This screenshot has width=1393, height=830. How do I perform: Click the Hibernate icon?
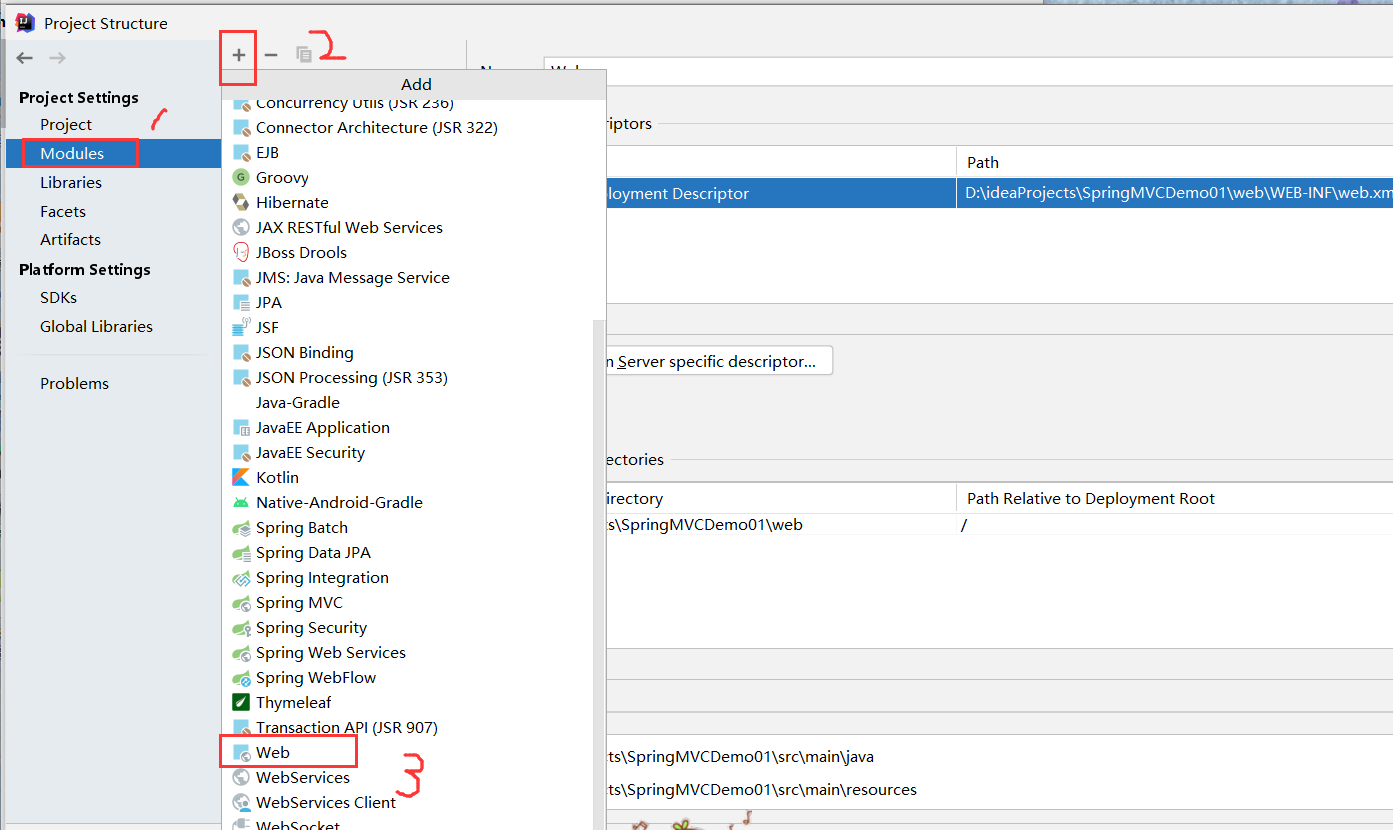241,203
